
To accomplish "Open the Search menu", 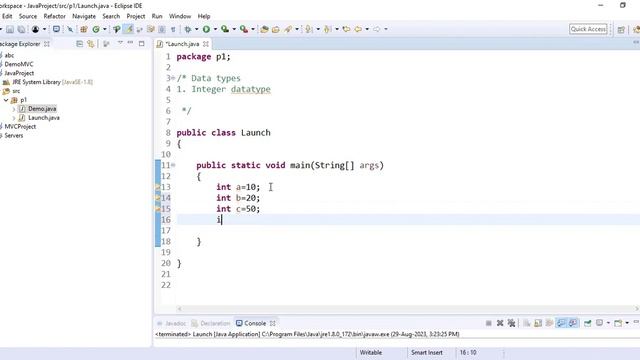I will [x=111, y=16].
